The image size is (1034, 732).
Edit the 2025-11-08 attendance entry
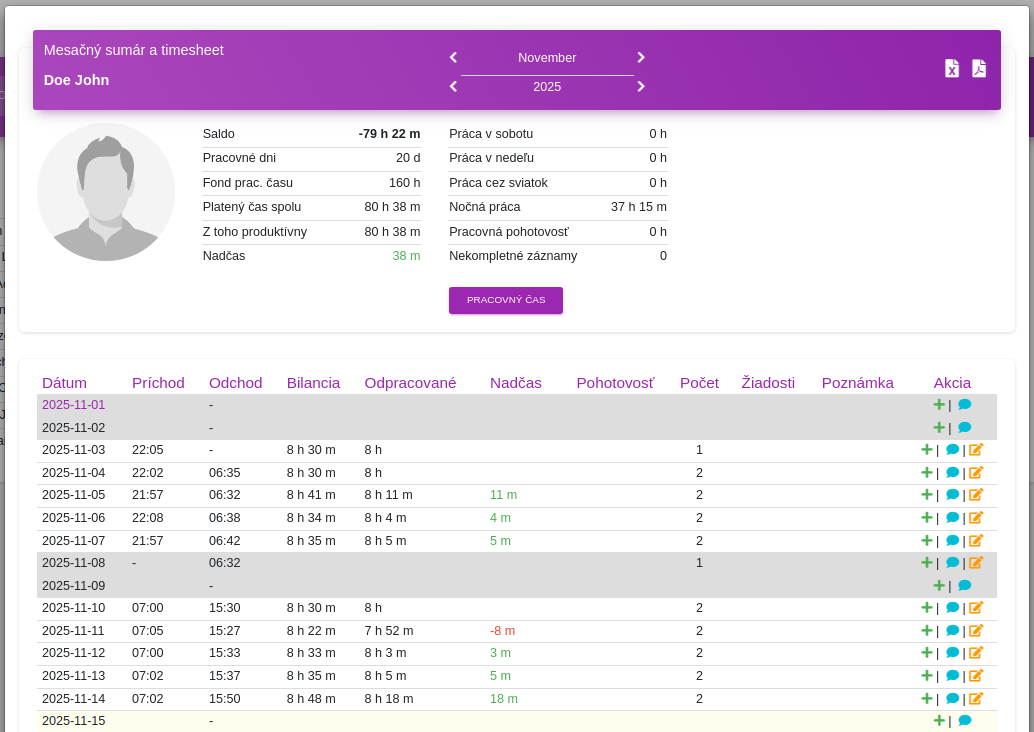pos(976,563)
